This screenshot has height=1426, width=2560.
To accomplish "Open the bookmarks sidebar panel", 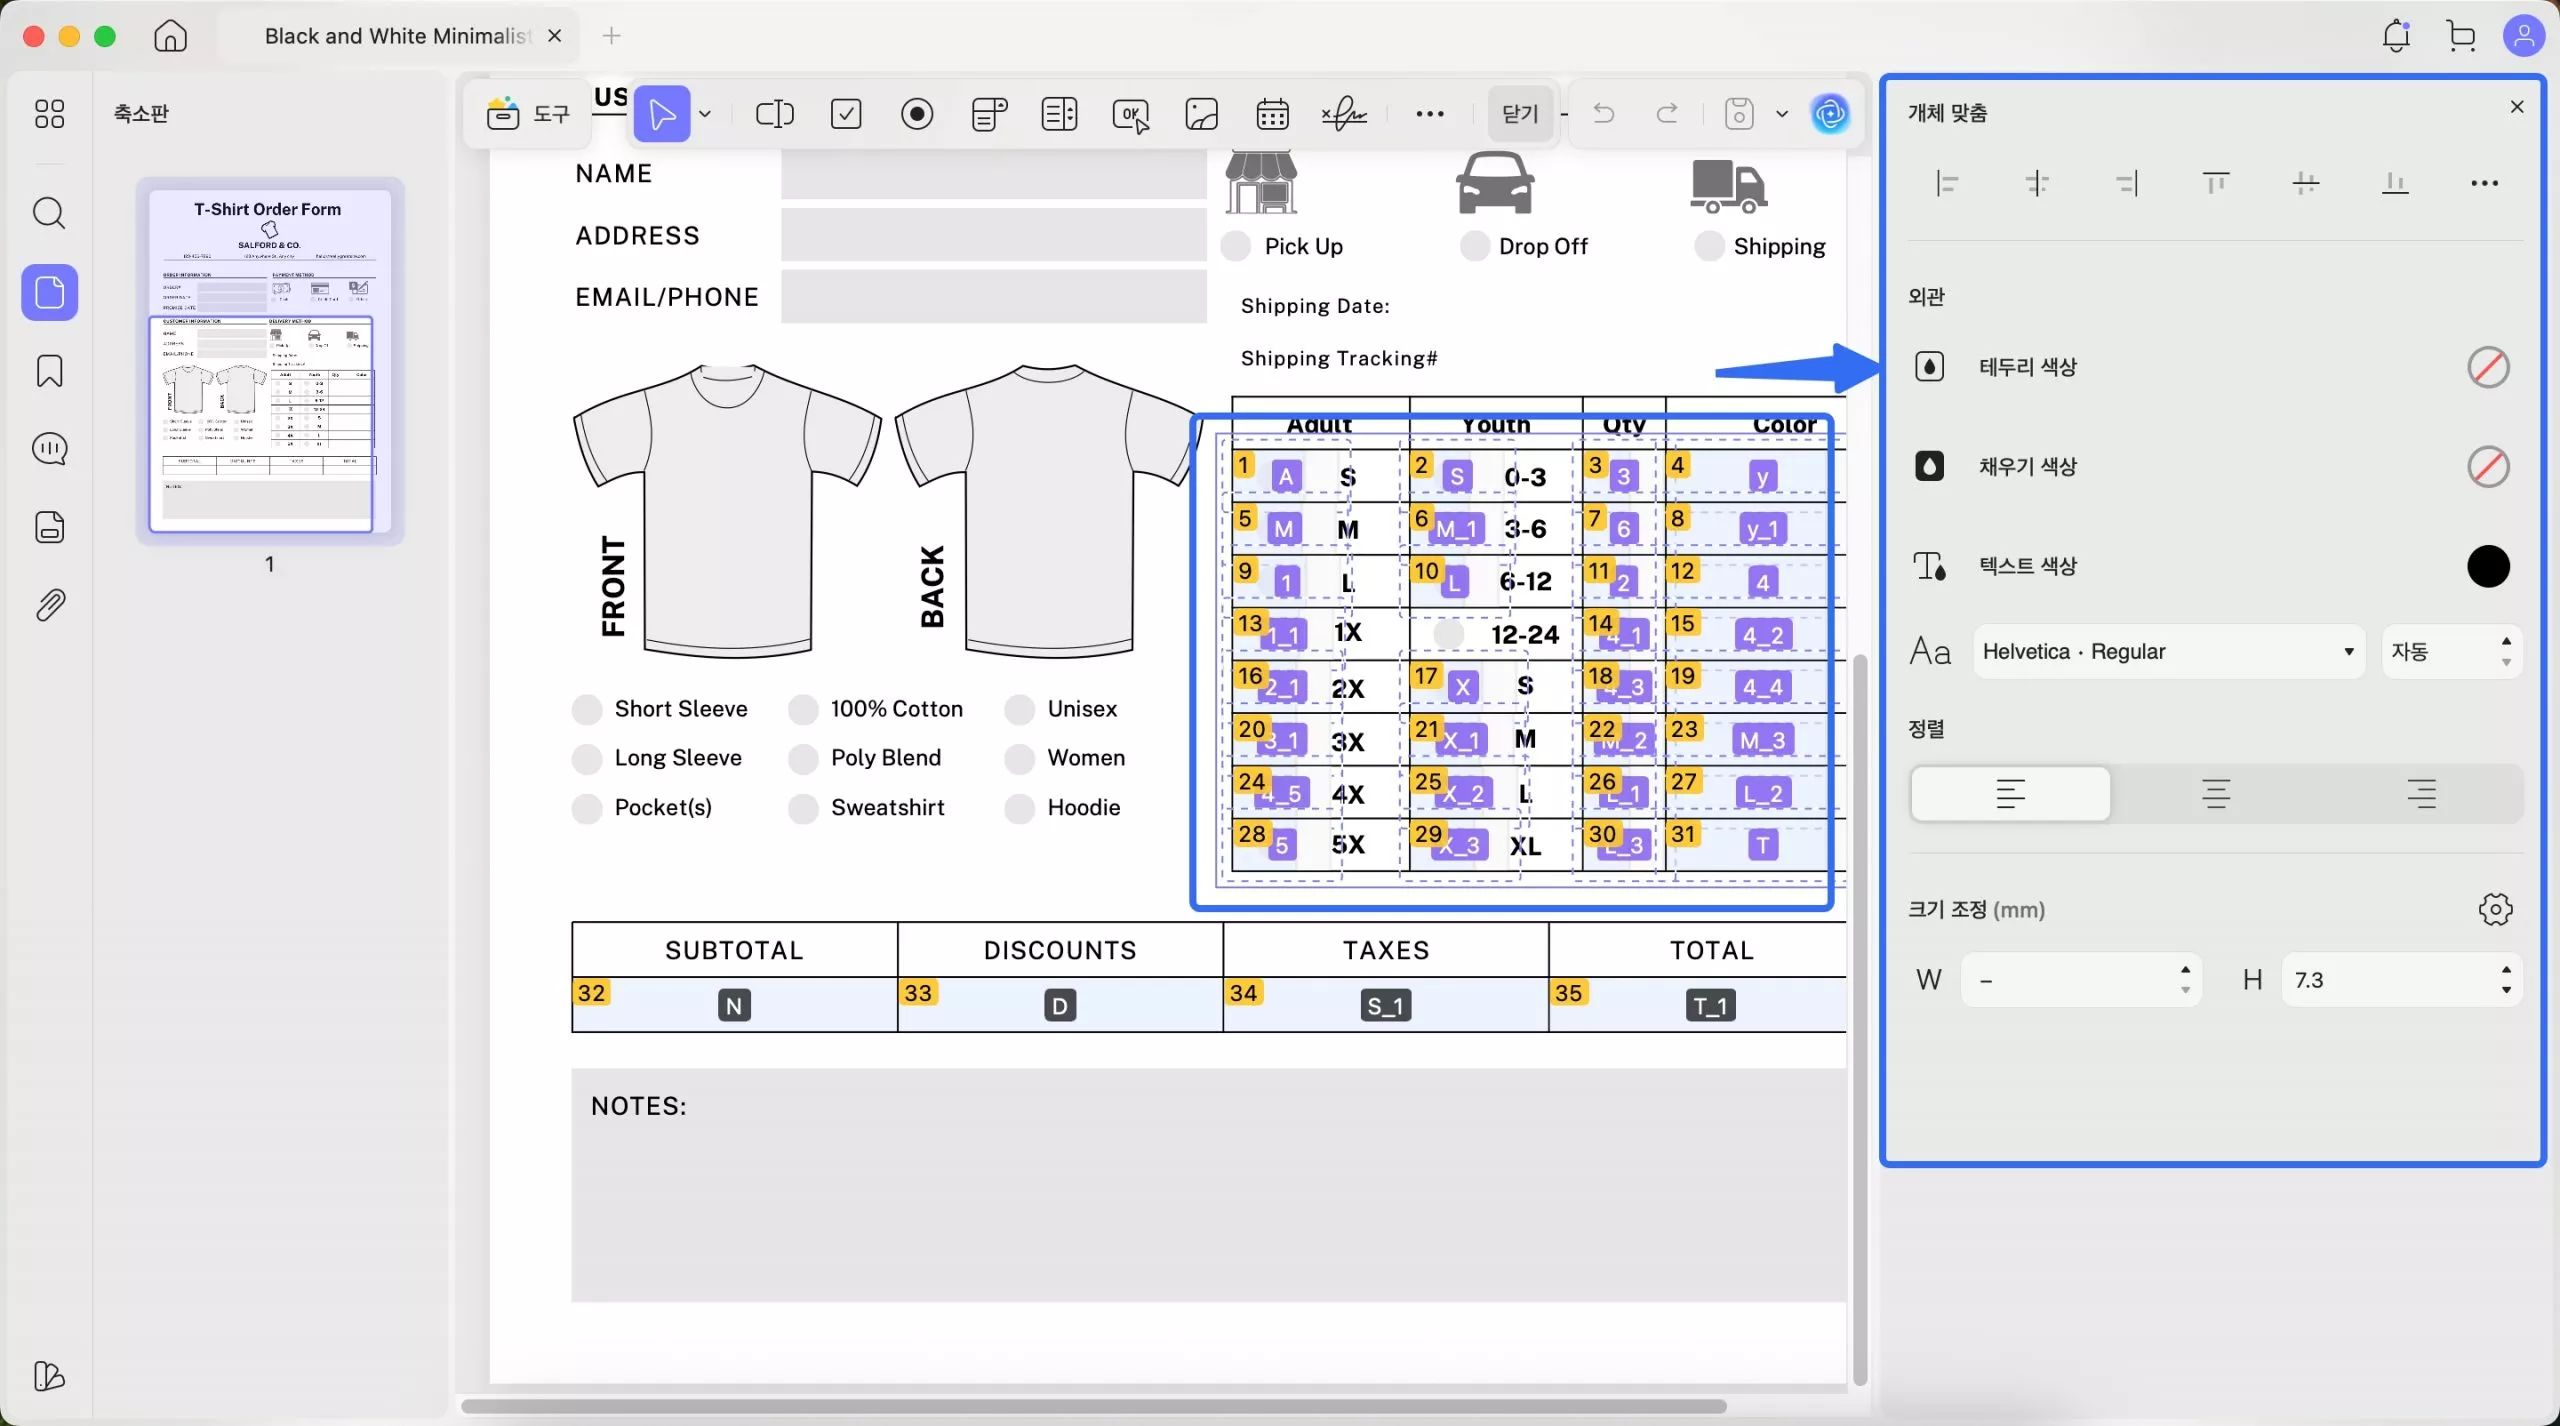I will tap(49, 371).
